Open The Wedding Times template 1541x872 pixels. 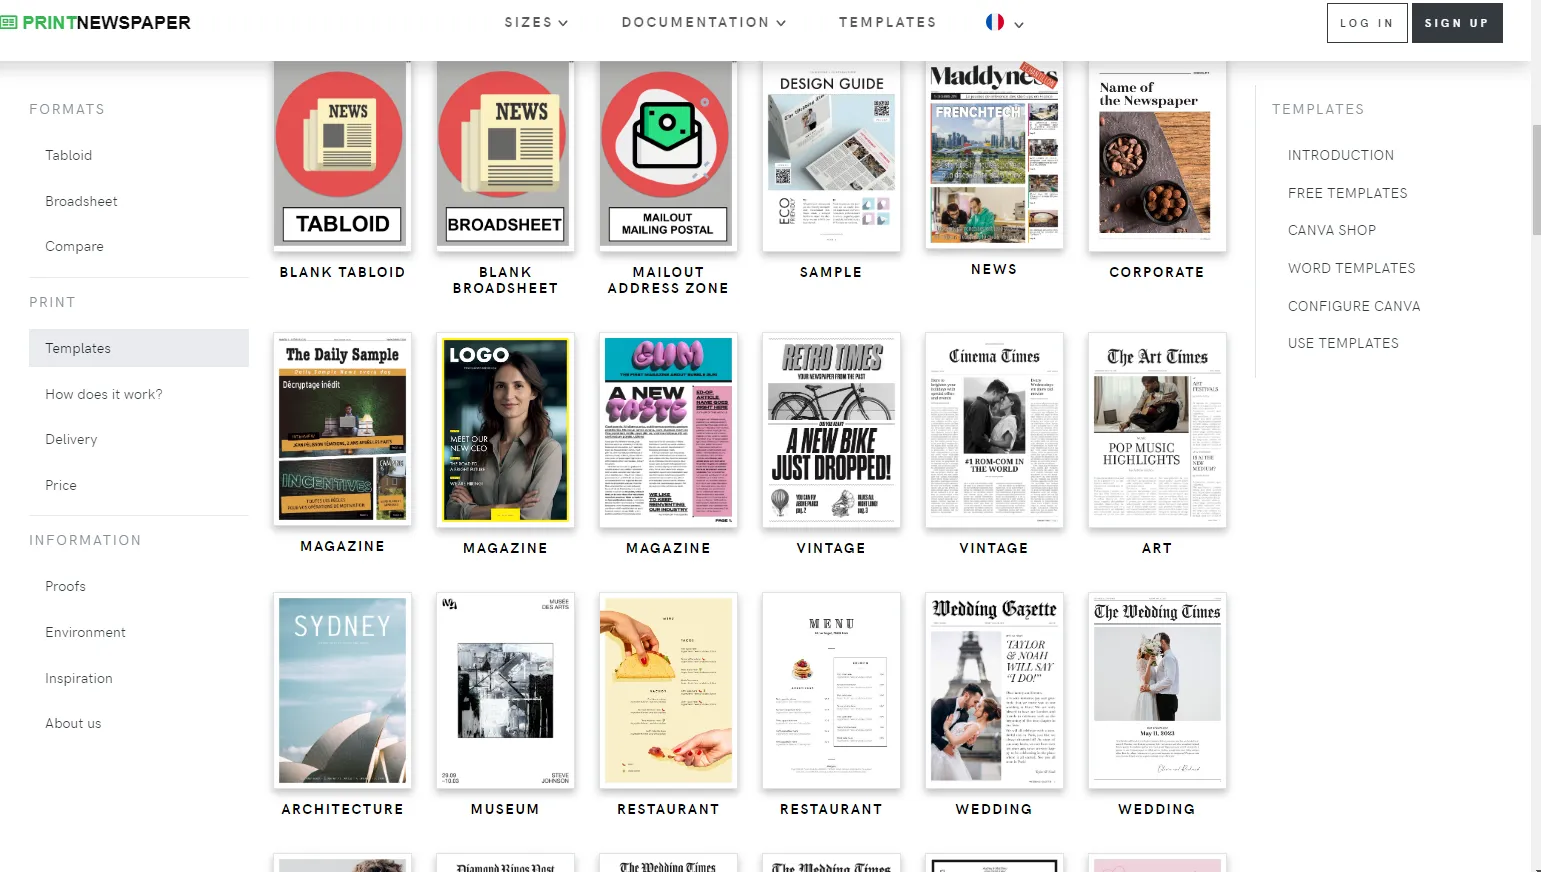[x=1156, y=690]
